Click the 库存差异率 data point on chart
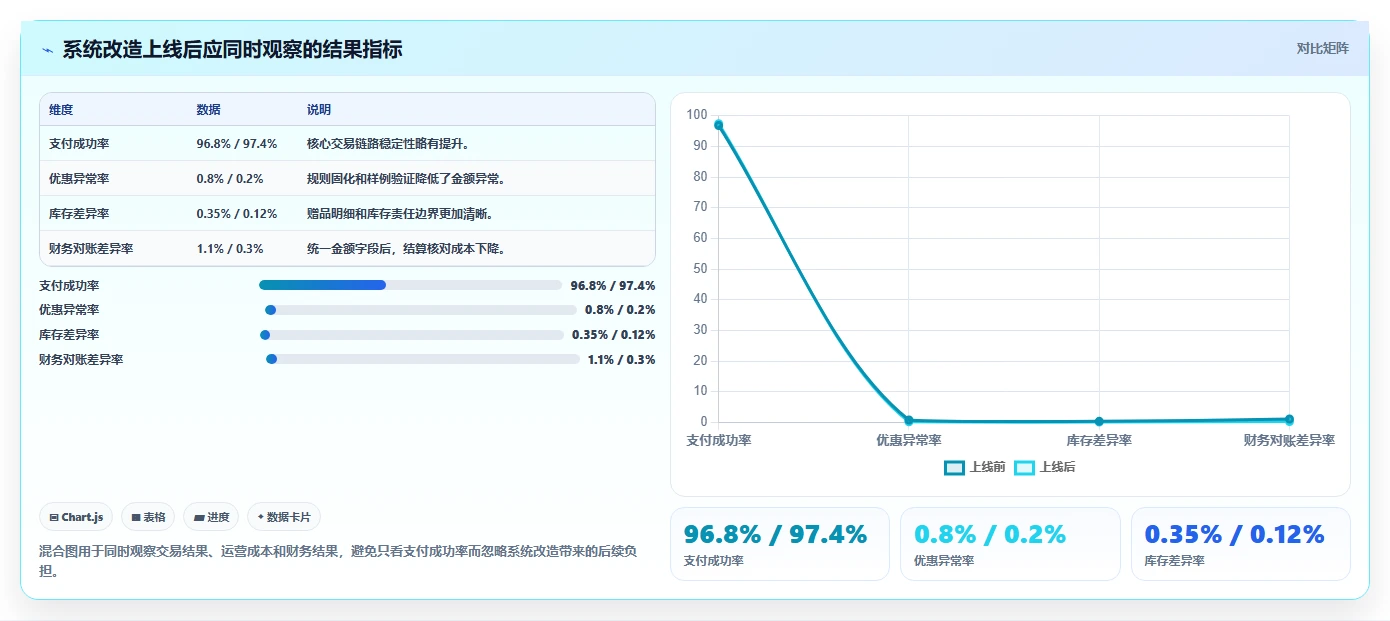Viewport: 1390px width, 621px height. pyautogui.click(x=1099, y=421)
